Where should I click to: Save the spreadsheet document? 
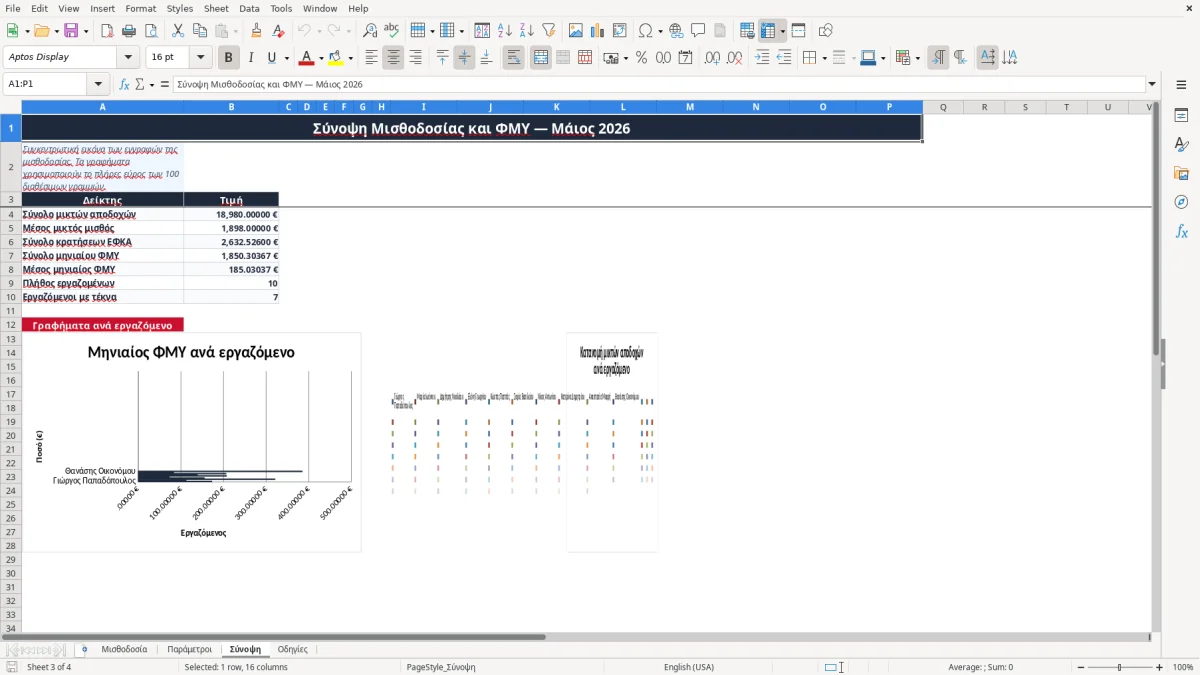(x=71, y=31)
